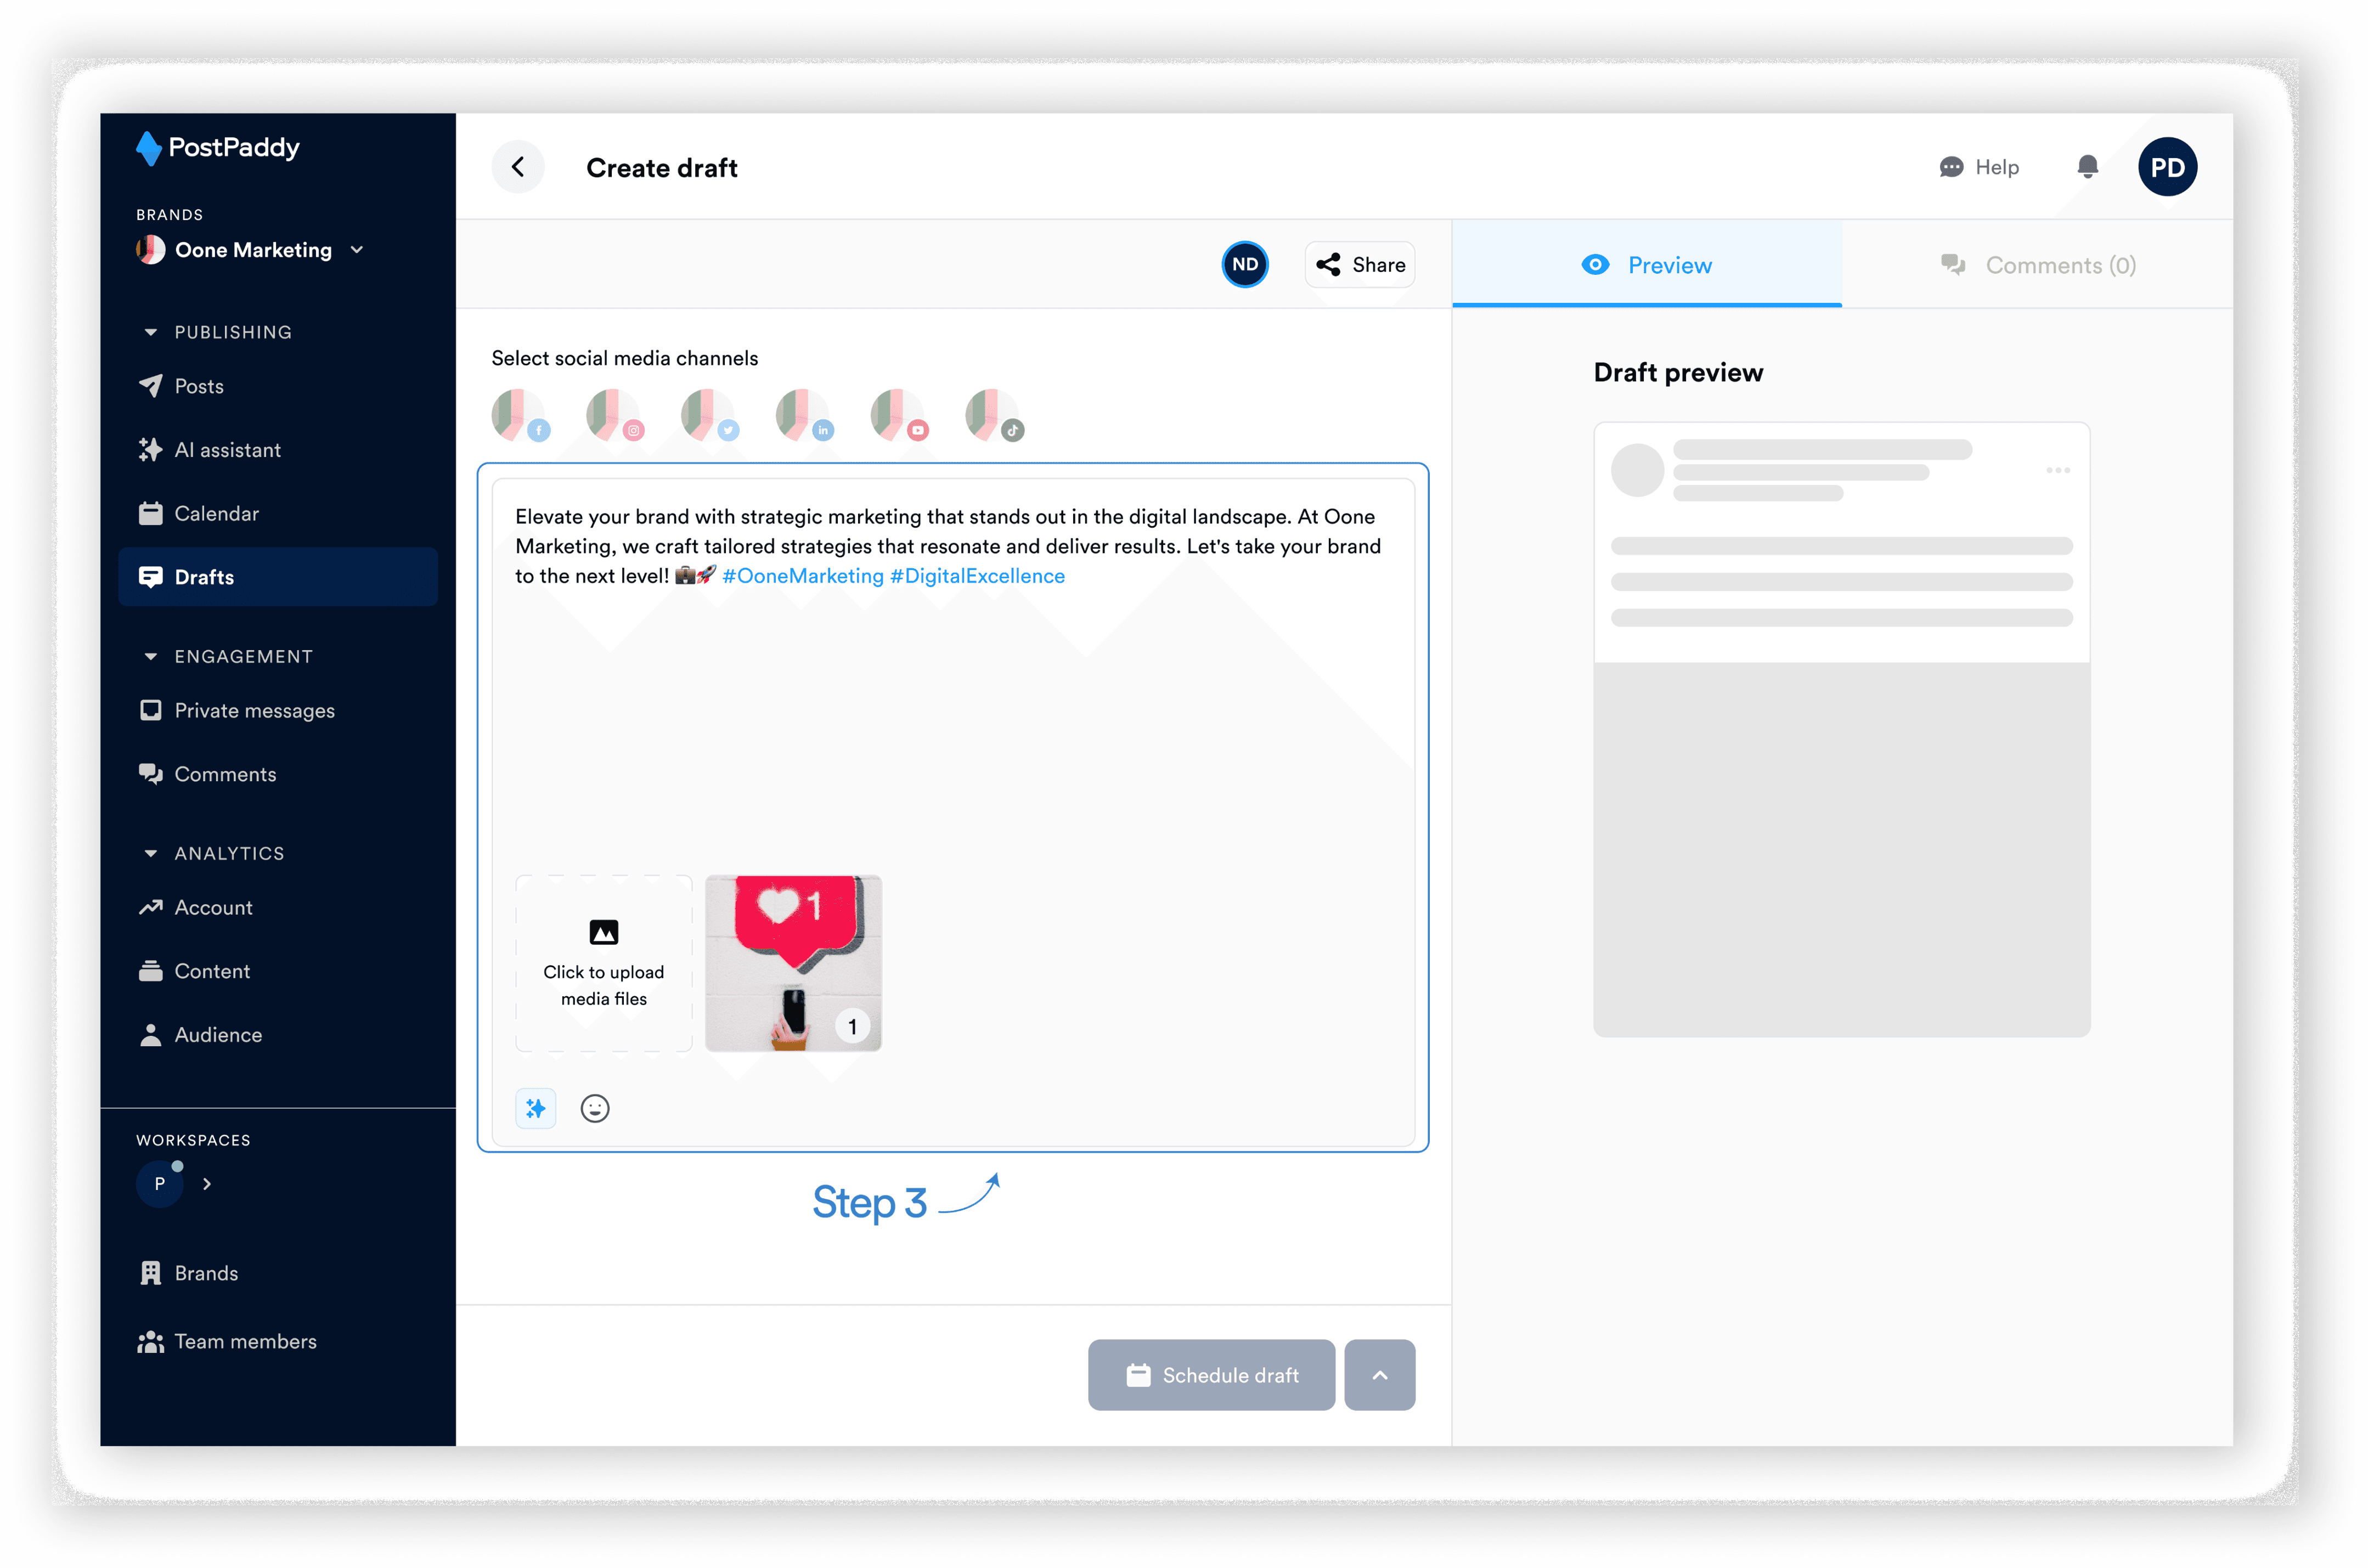The image size is (2368, 1568).
Task: Click the Share button
Action: (1360, 265)
